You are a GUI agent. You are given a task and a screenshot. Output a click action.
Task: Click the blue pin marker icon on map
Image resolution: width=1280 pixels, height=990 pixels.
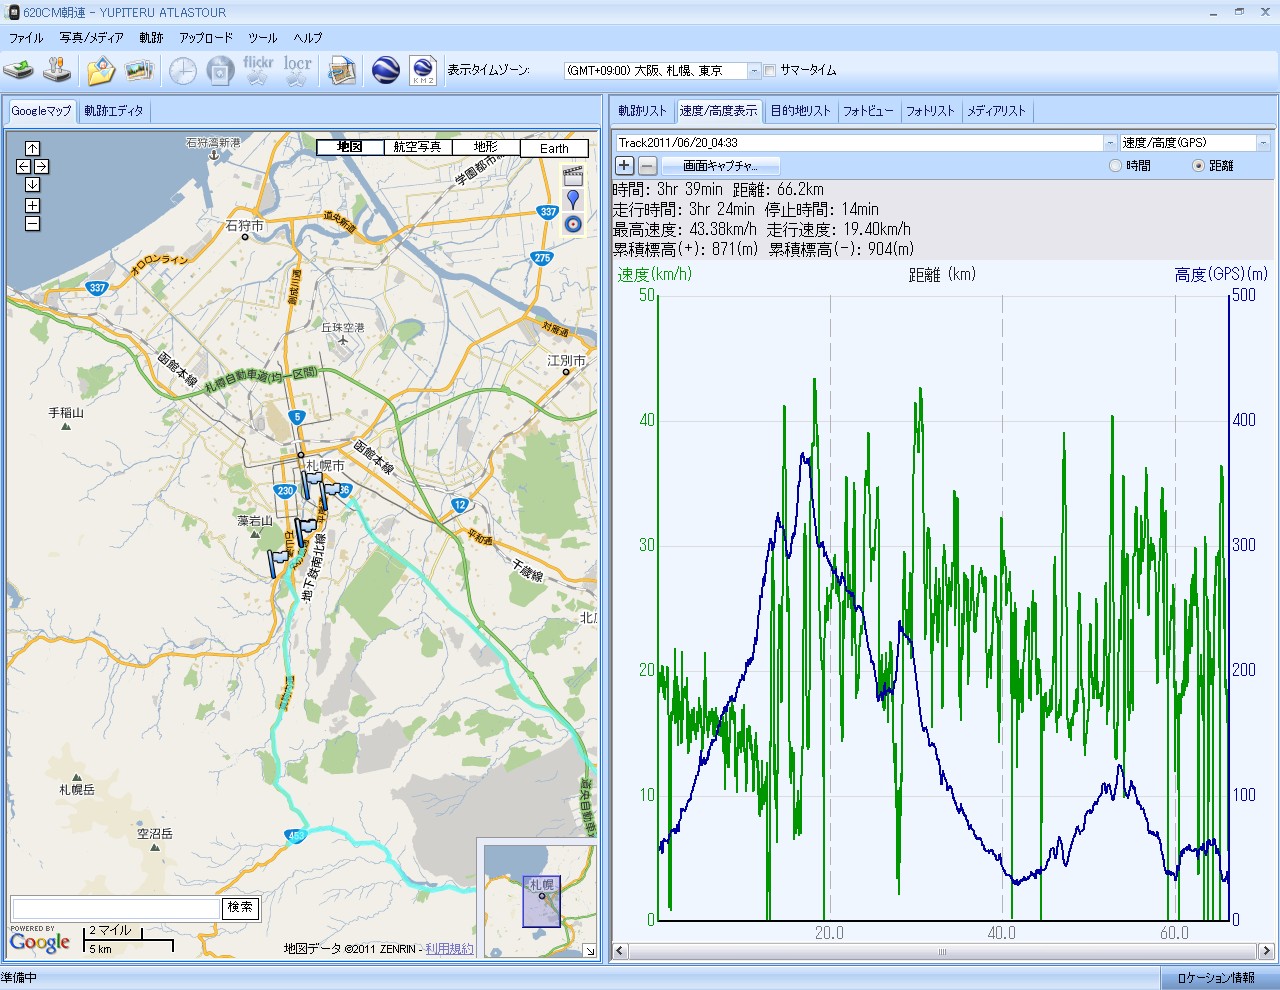[x=573, y=200]
